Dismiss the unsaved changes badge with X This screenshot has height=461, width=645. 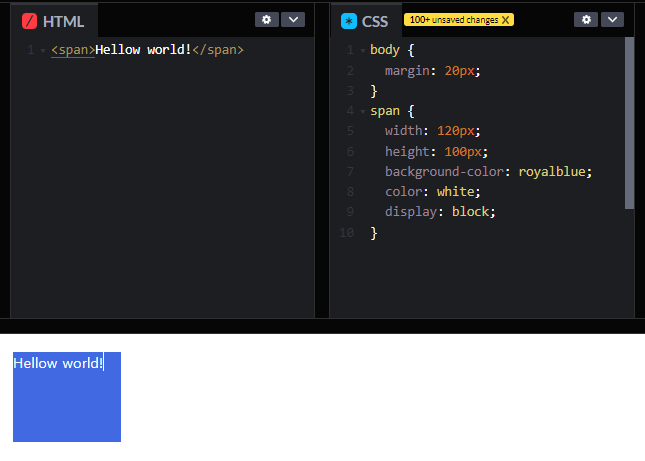click(x=506, y=20)
